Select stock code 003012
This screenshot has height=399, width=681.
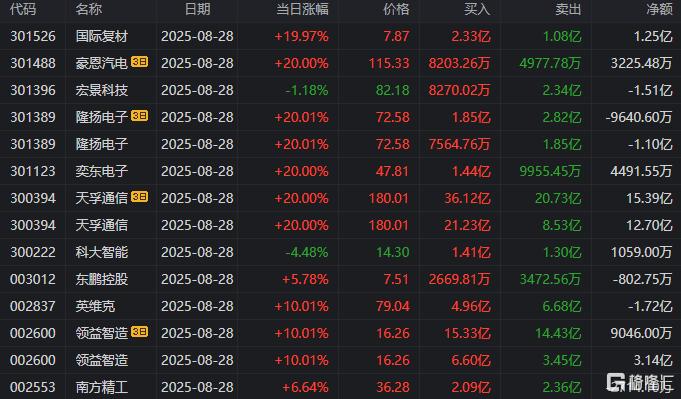click(33, 279)
